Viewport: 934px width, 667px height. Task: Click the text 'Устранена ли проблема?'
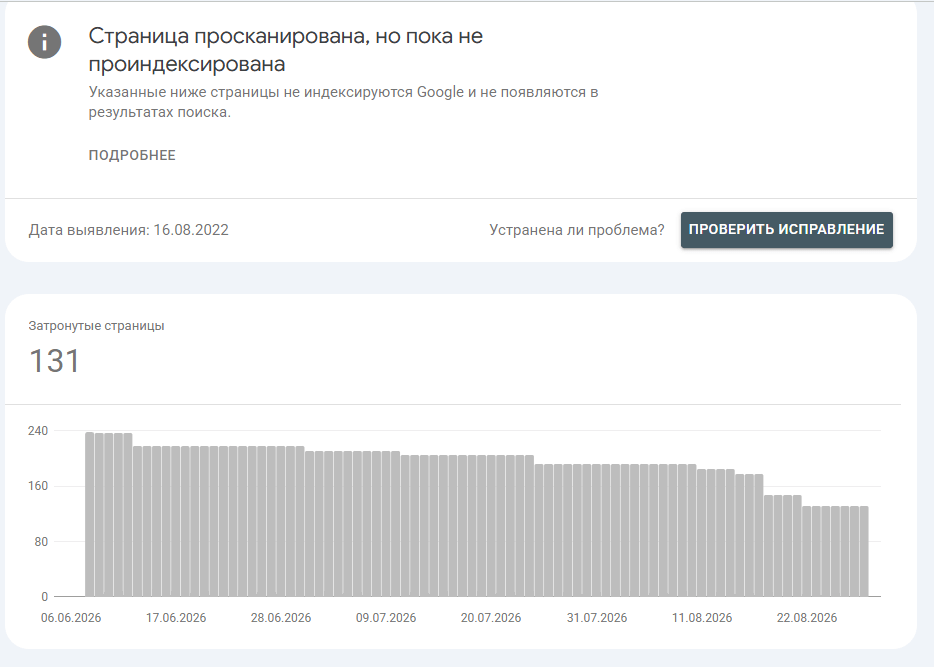[577, 230]
